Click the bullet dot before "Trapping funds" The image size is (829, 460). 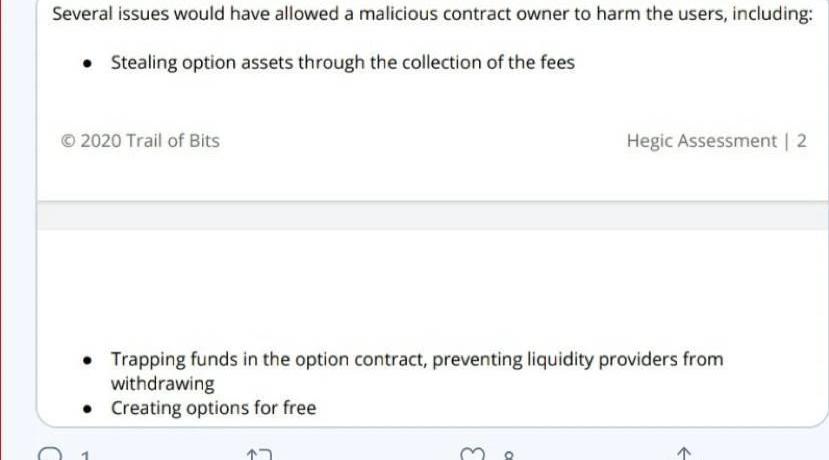pyautogui.click(x=87, y=361)
